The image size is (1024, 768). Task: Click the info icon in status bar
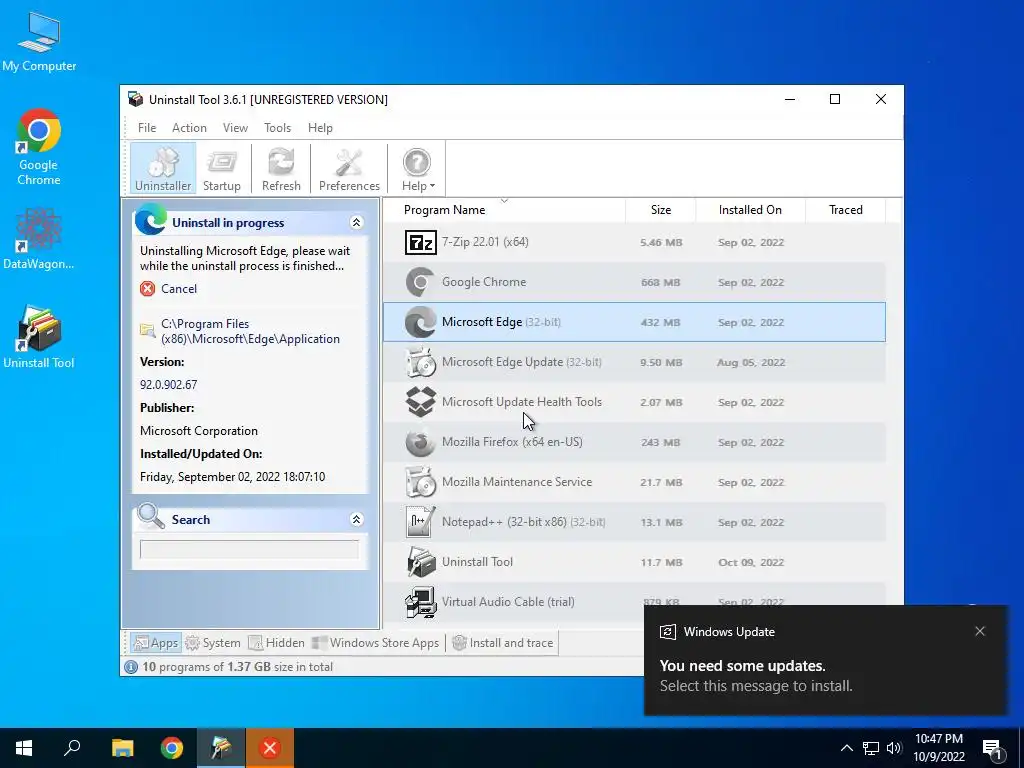[x=131, y=667]
